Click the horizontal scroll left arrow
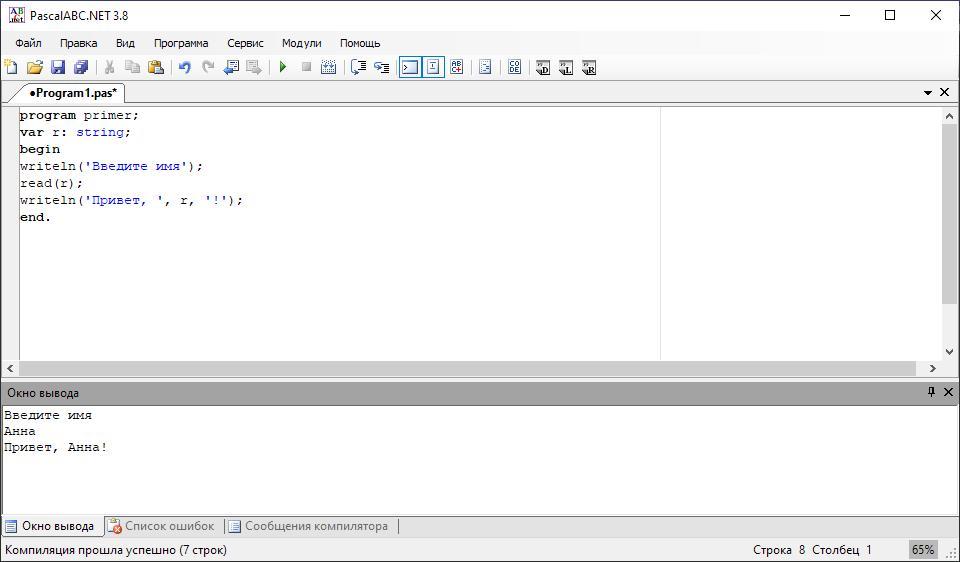Screen dimensions: 960x562 (10, 369)
